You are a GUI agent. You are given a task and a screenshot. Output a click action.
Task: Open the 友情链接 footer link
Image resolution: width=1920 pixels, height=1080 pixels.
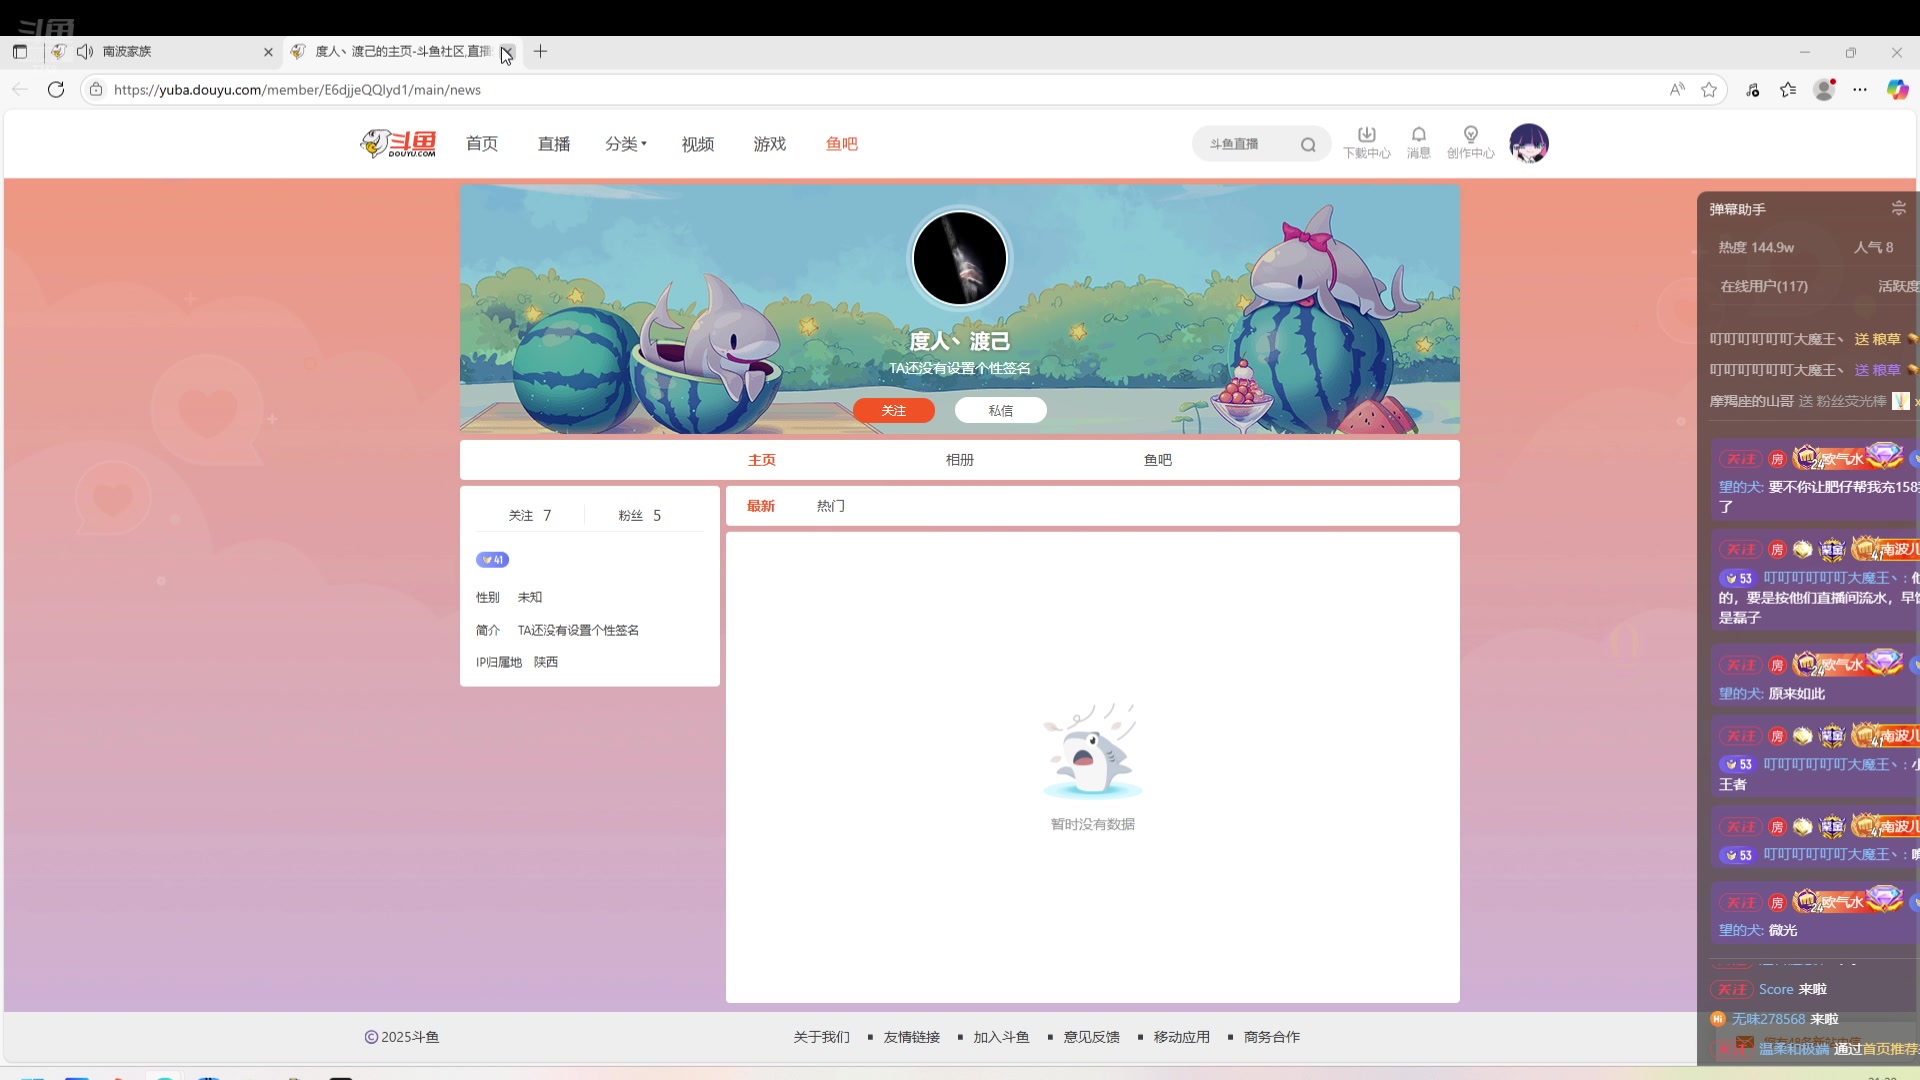pyautogui.click(x=912, y=1037)
